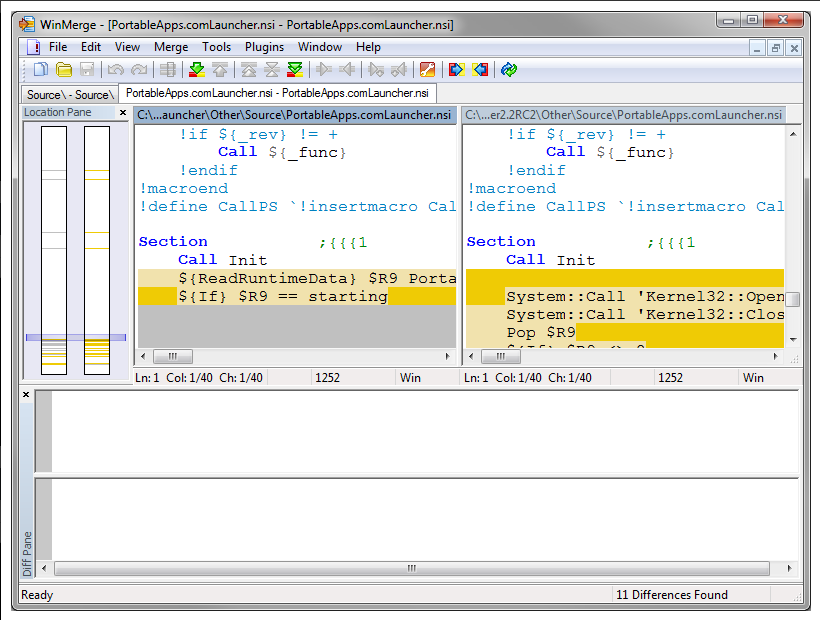
Task: Click left pane scroll-right arrow
Action: click(x=448, y=357)
